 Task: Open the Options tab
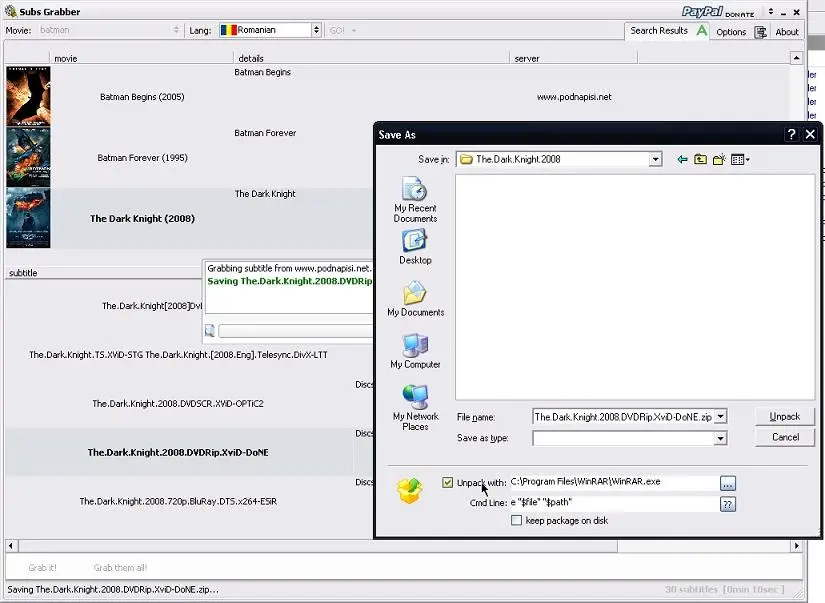coord(731,32)
